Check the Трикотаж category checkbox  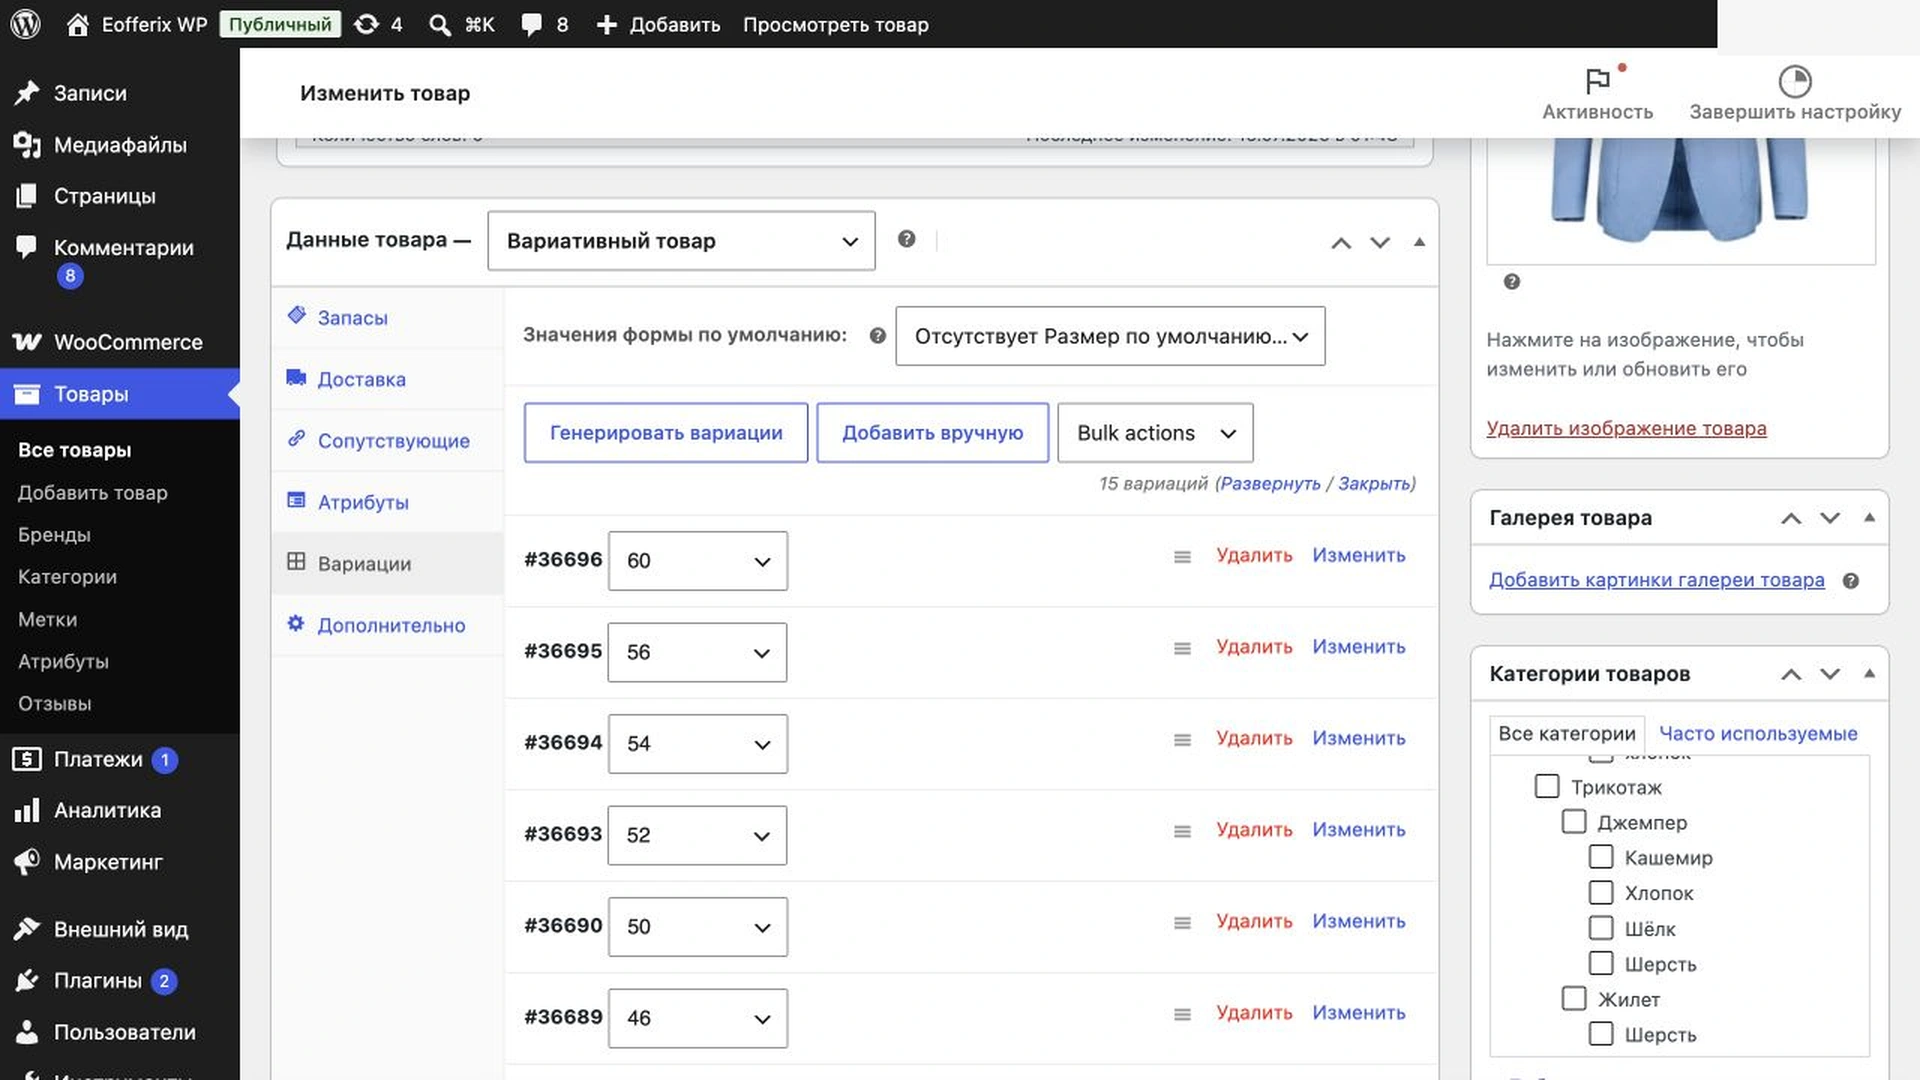[1547, 786]
